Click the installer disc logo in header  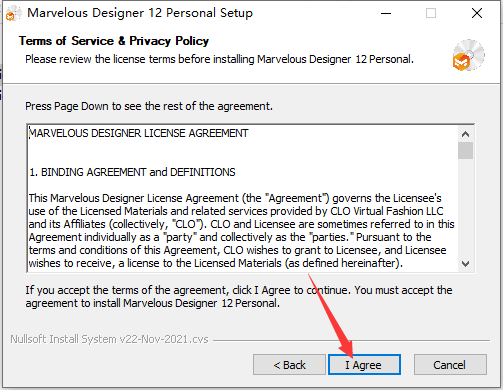468,55
